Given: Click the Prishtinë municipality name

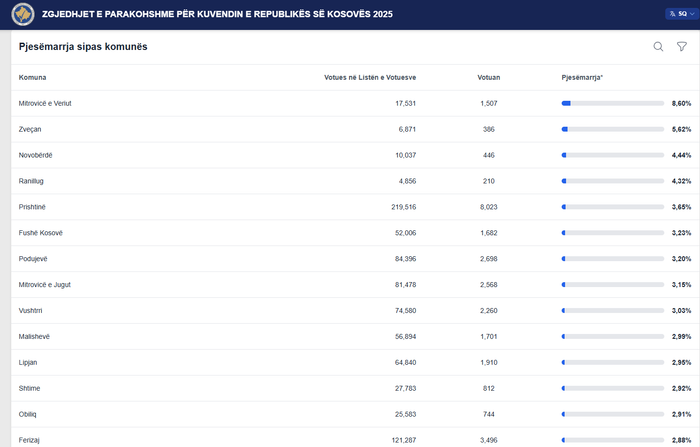Looking at the screenshot, I should click(32, 207).
